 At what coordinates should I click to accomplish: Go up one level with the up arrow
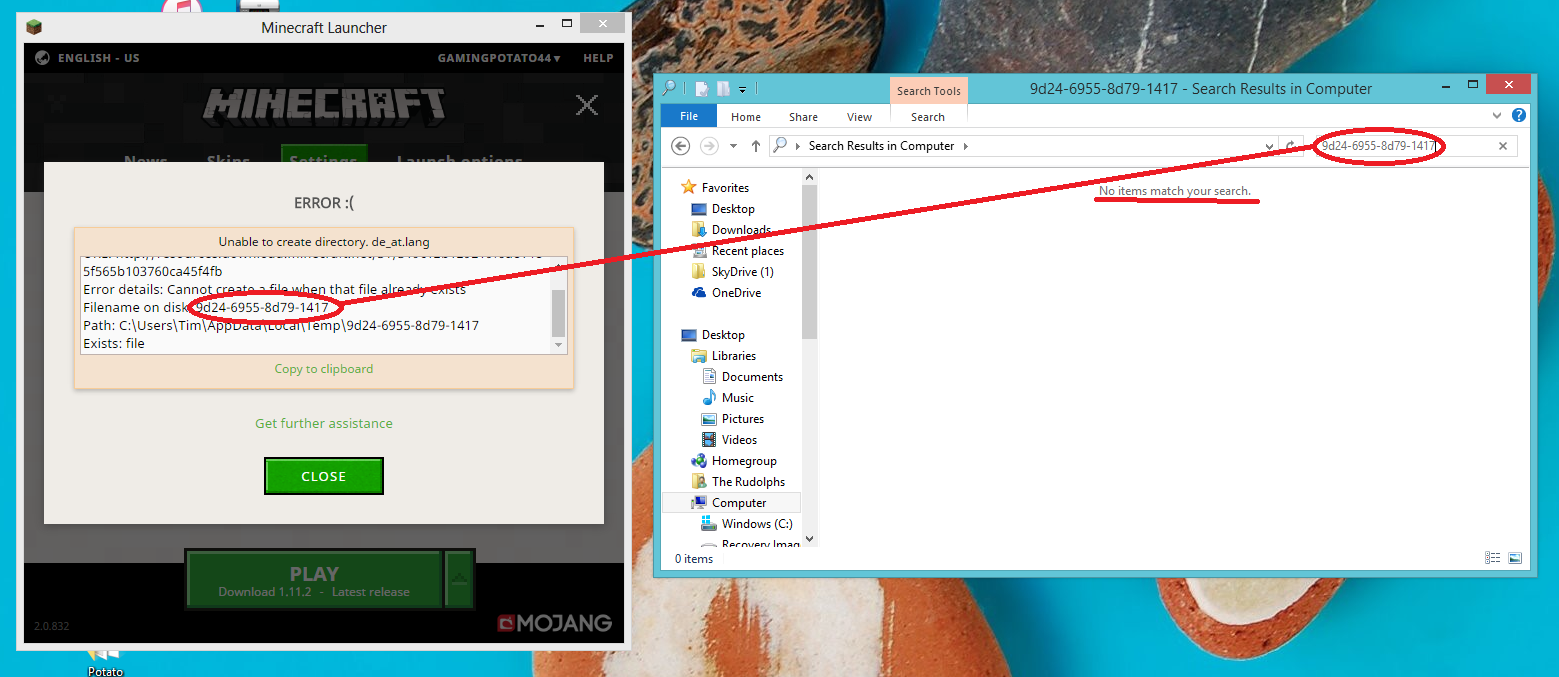[755, 146]
